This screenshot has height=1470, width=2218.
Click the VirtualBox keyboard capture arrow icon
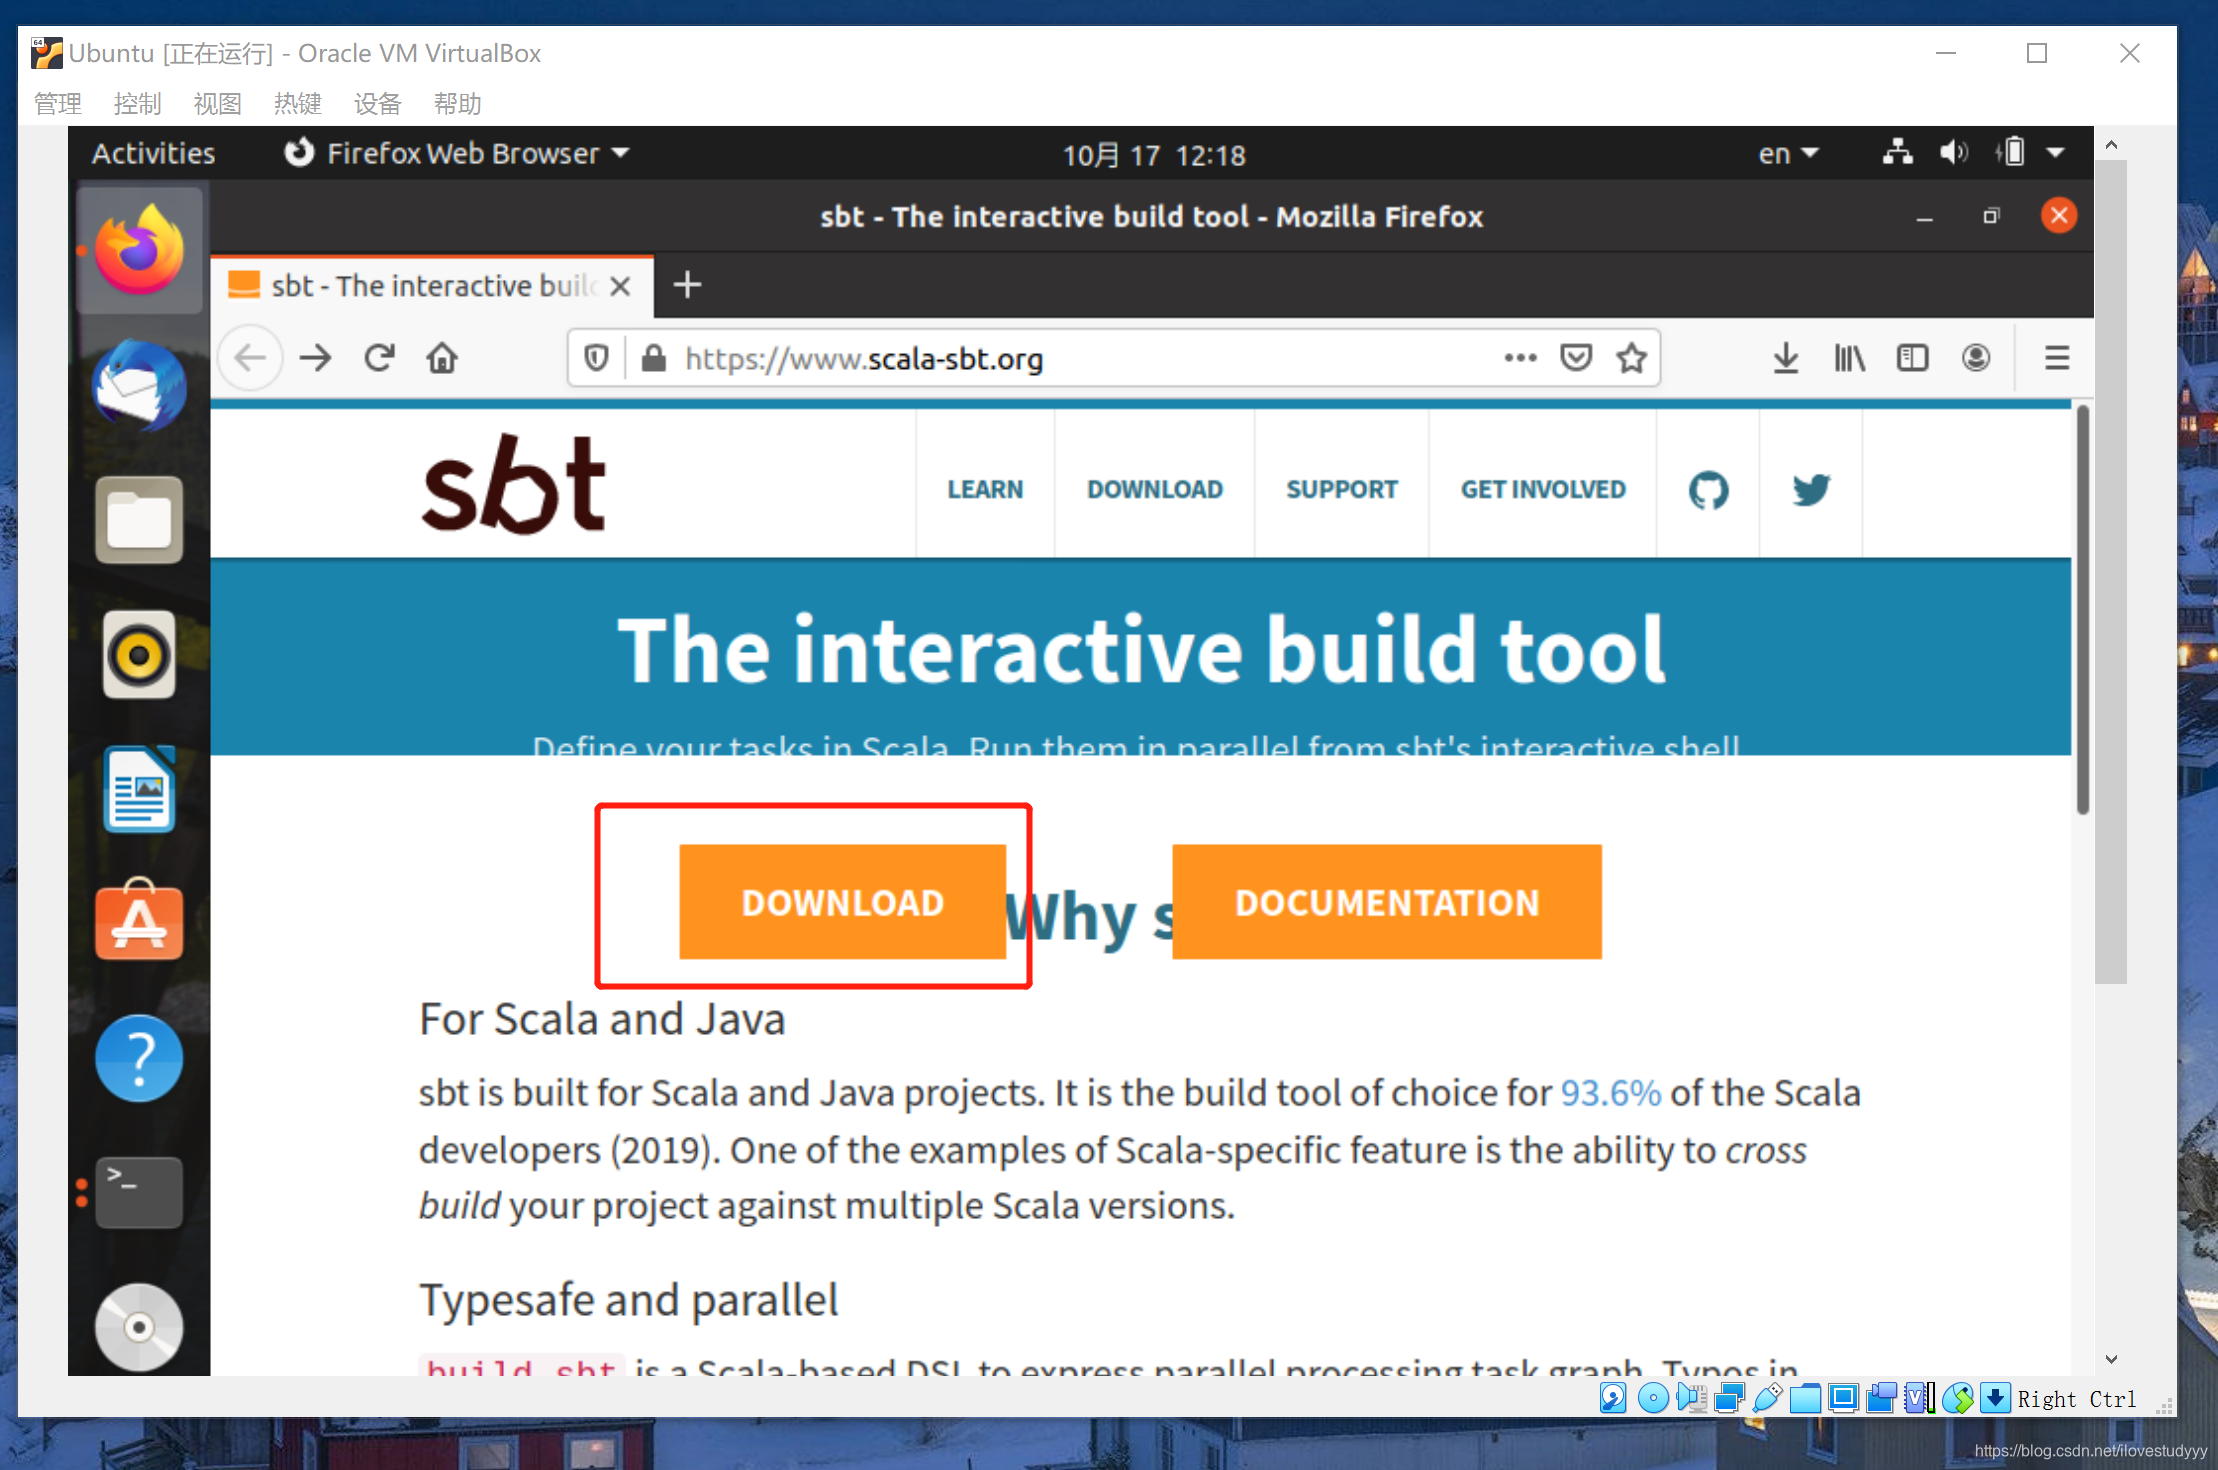[x=1995, y=1398]
